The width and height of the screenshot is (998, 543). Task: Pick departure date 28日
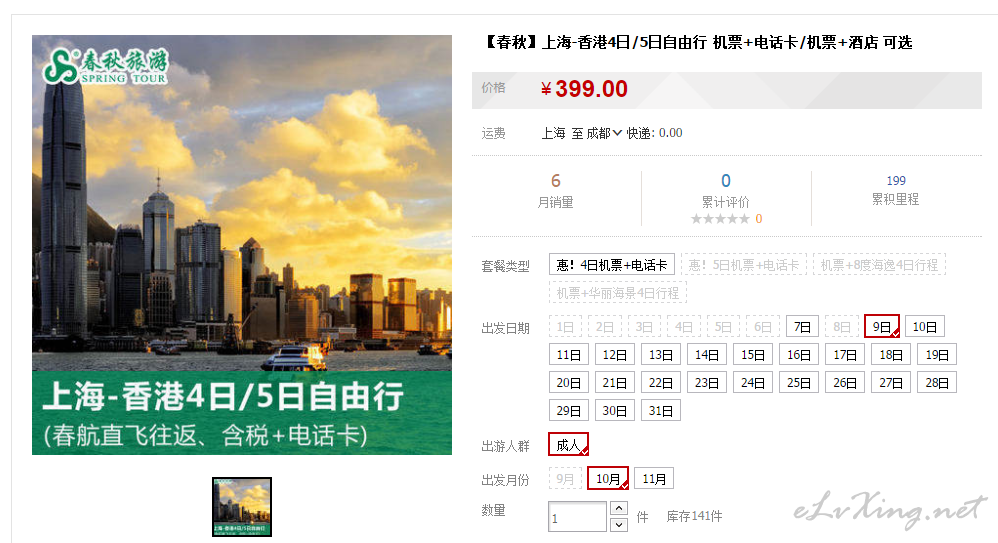pos(937,383)
